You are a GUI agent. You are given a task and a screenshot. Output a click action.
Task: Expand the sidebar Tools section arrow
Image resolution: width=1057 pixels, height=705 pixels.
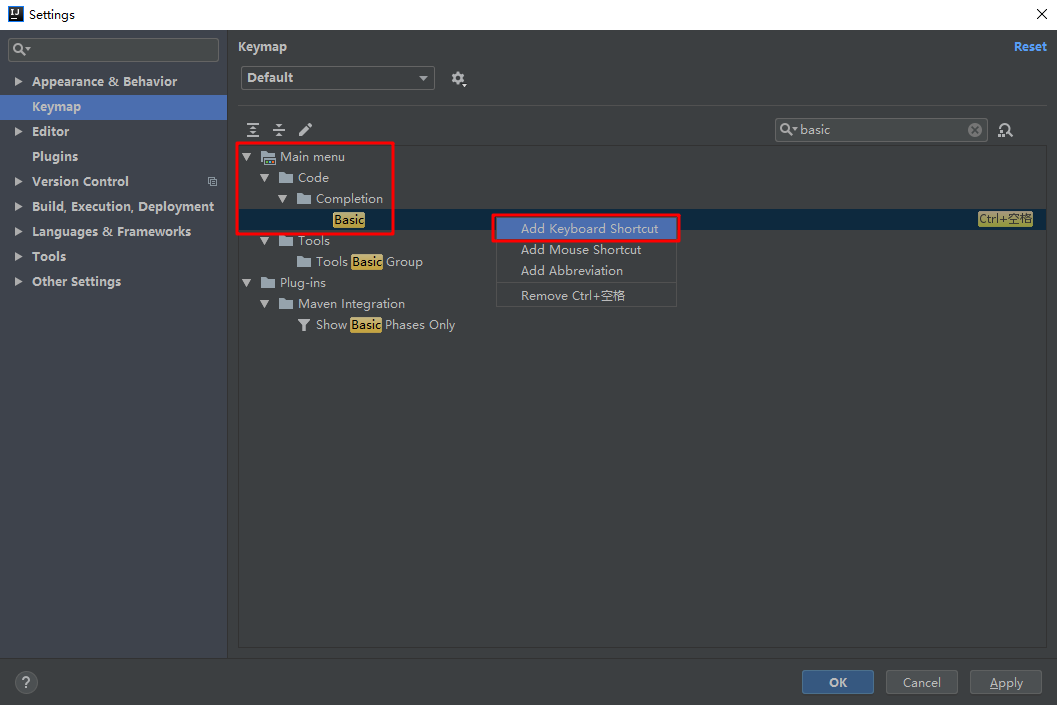pyautogui.click(x=18, y=256)
